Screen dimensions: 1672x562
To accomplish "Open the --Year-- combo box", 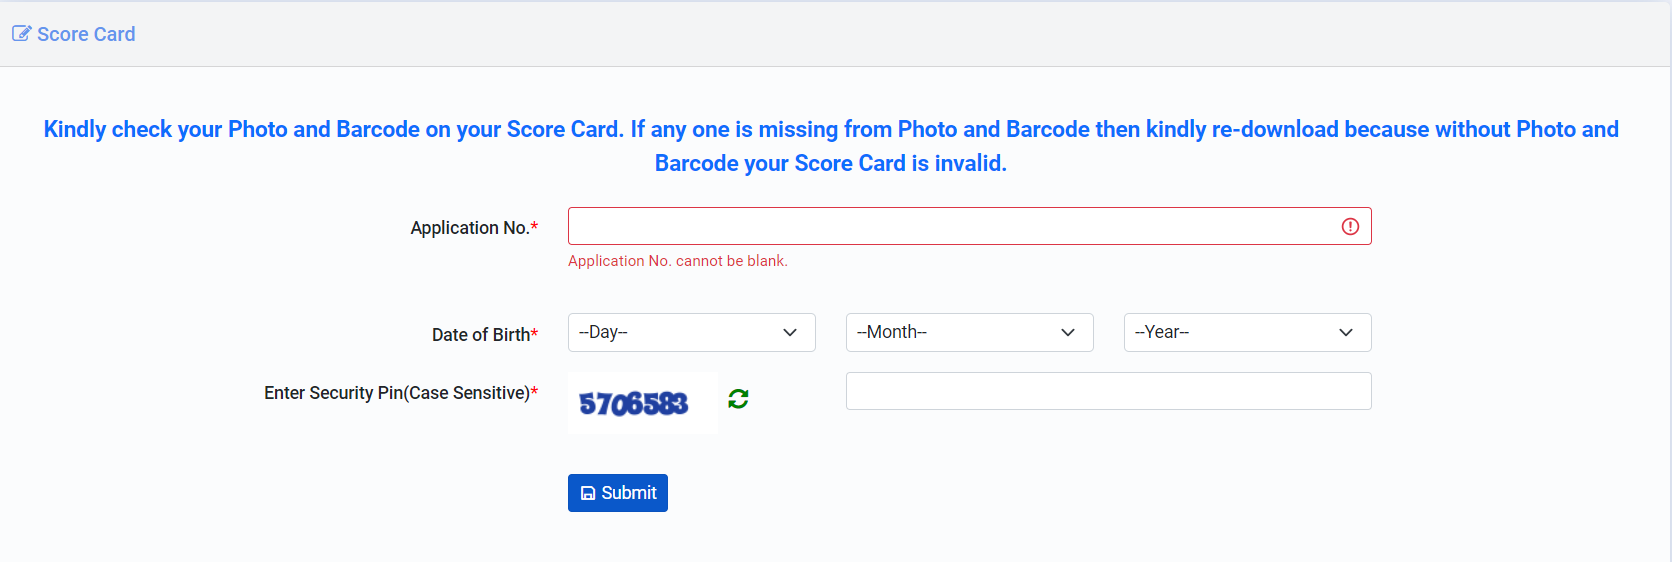I will pos(1248,333).
